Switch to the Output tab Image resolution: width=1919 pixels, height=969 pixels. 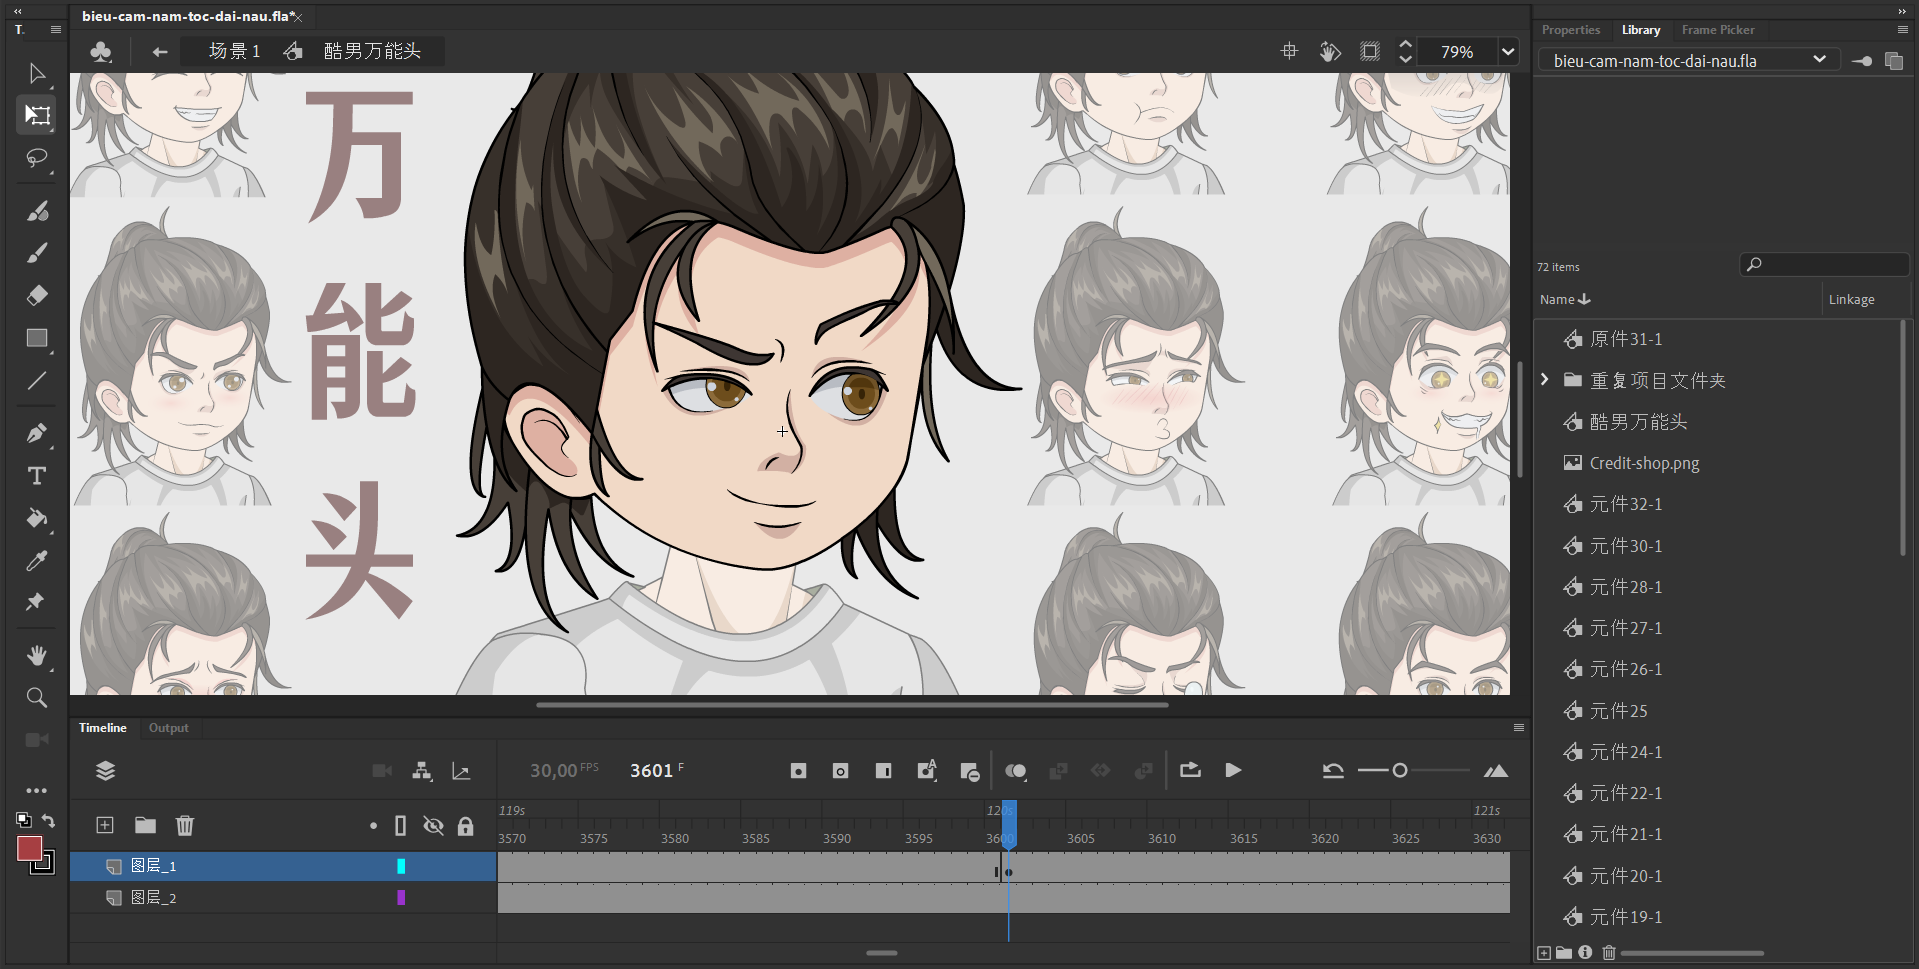point(168,728)
